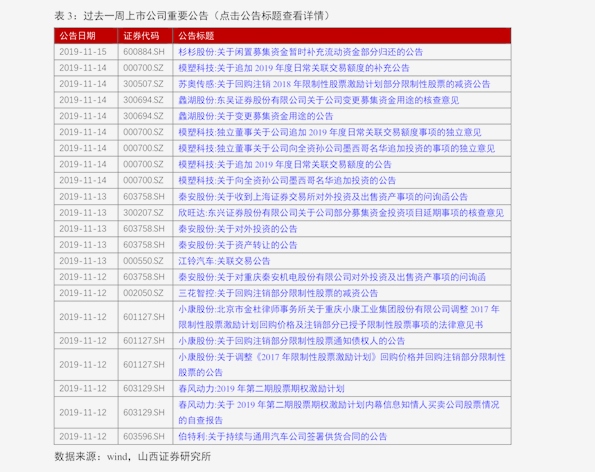Image resolution: width=595 pixels, height=472 pixels.
Task: Click the date in the 000550.SZ row
Action: click(83, 261)
